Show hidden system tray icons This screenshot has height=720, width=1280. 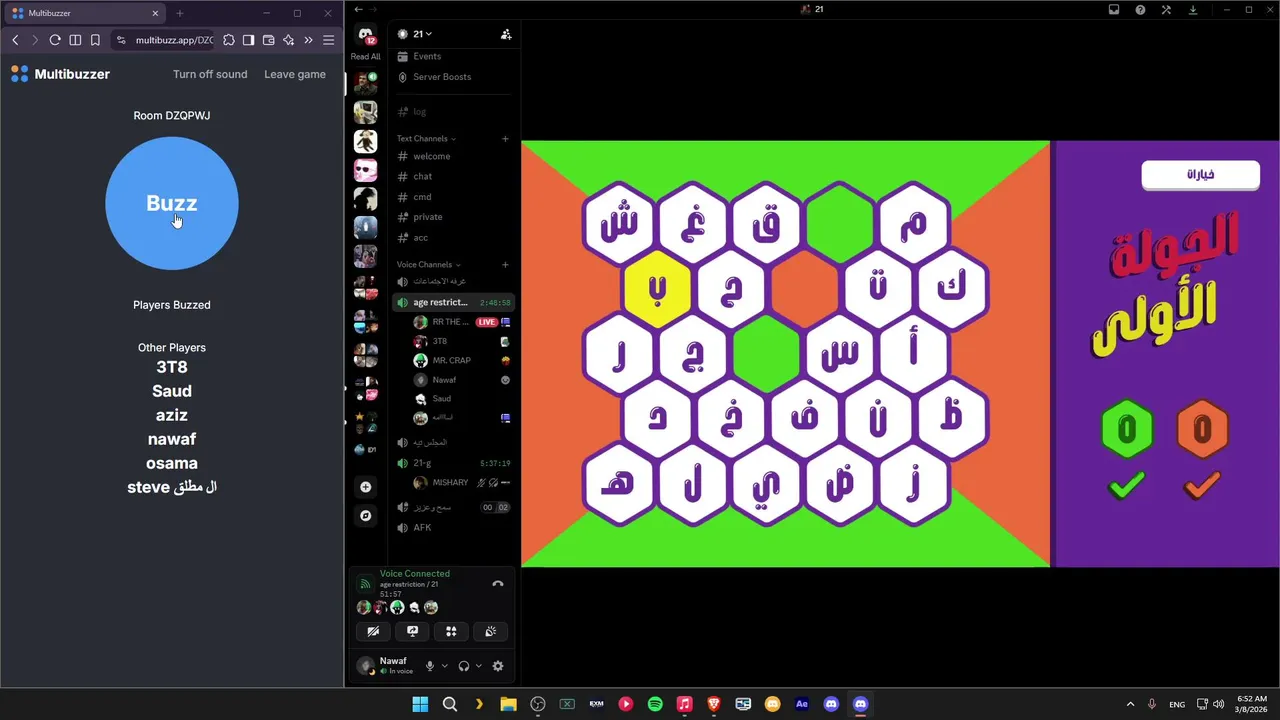point(1130,704)
